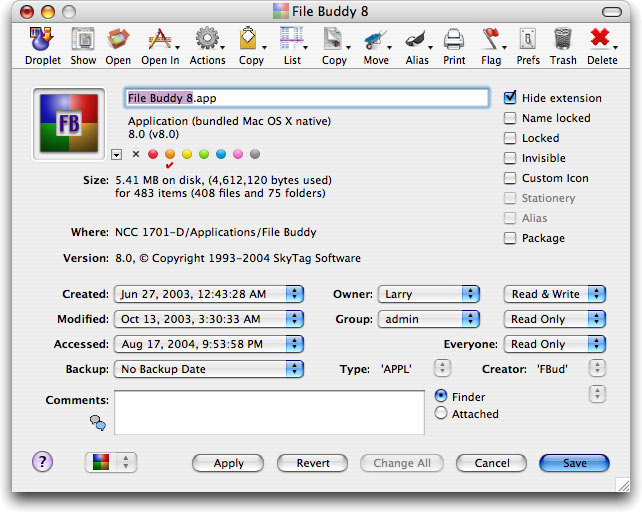
Task: Click the speech bubbles icon under Comments
Action: (x=98, y=423)
